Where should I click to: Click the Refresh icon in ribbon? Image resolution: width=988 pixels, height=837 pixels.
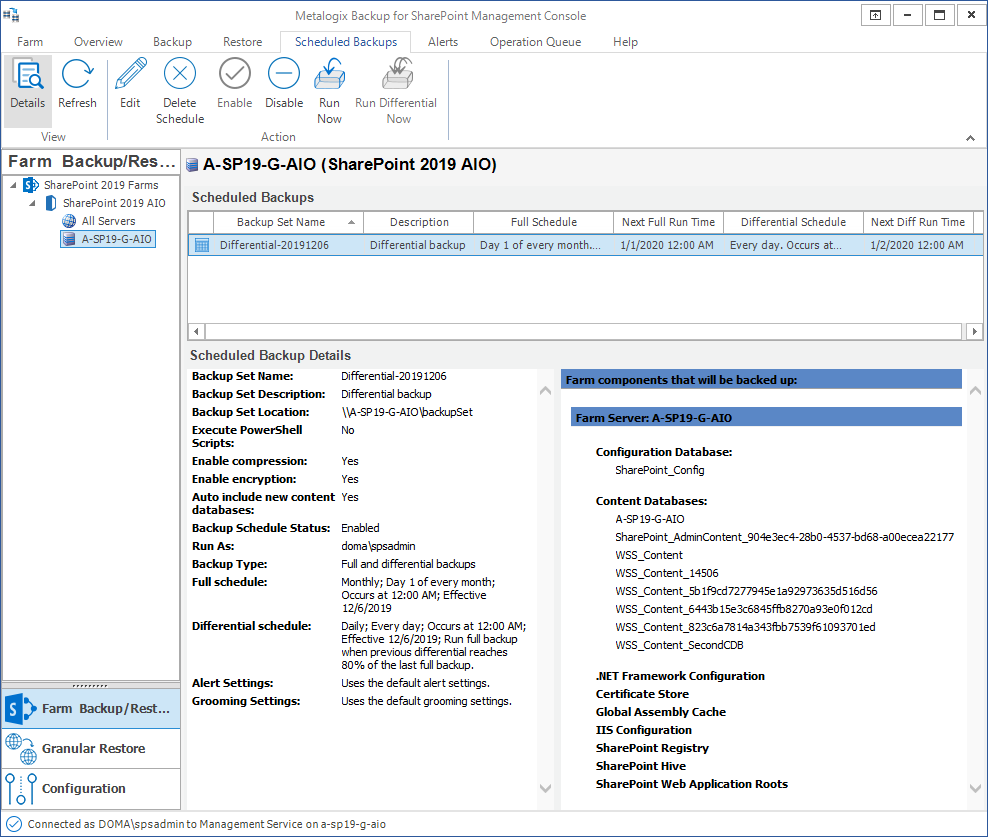77,85
